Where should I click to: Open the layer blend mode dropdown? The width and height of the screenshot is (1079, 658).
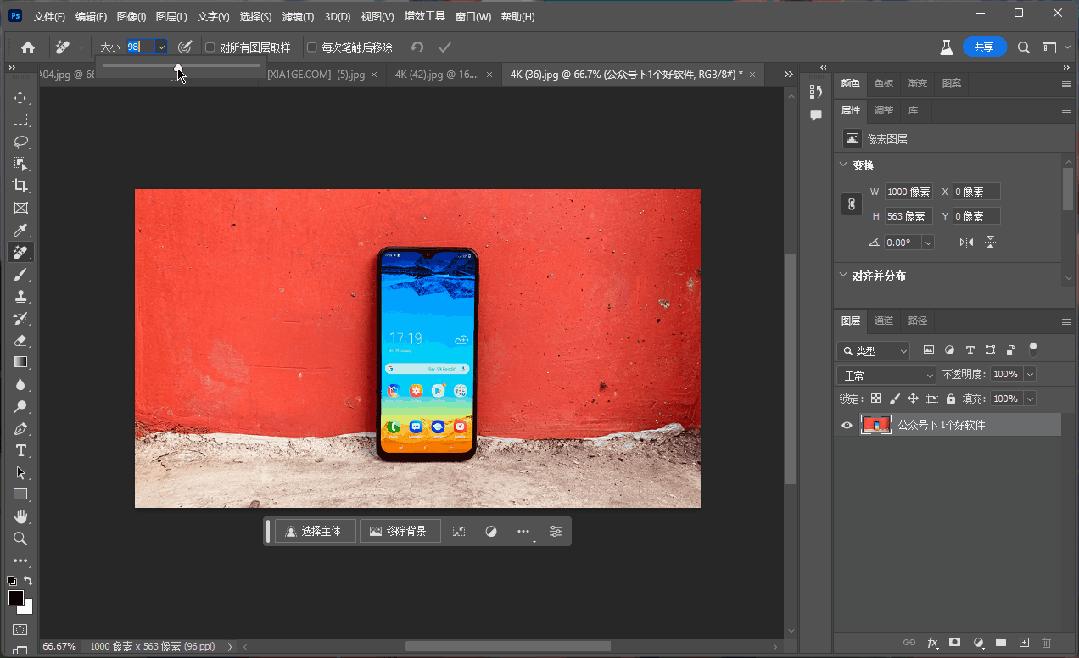(886, 373)
